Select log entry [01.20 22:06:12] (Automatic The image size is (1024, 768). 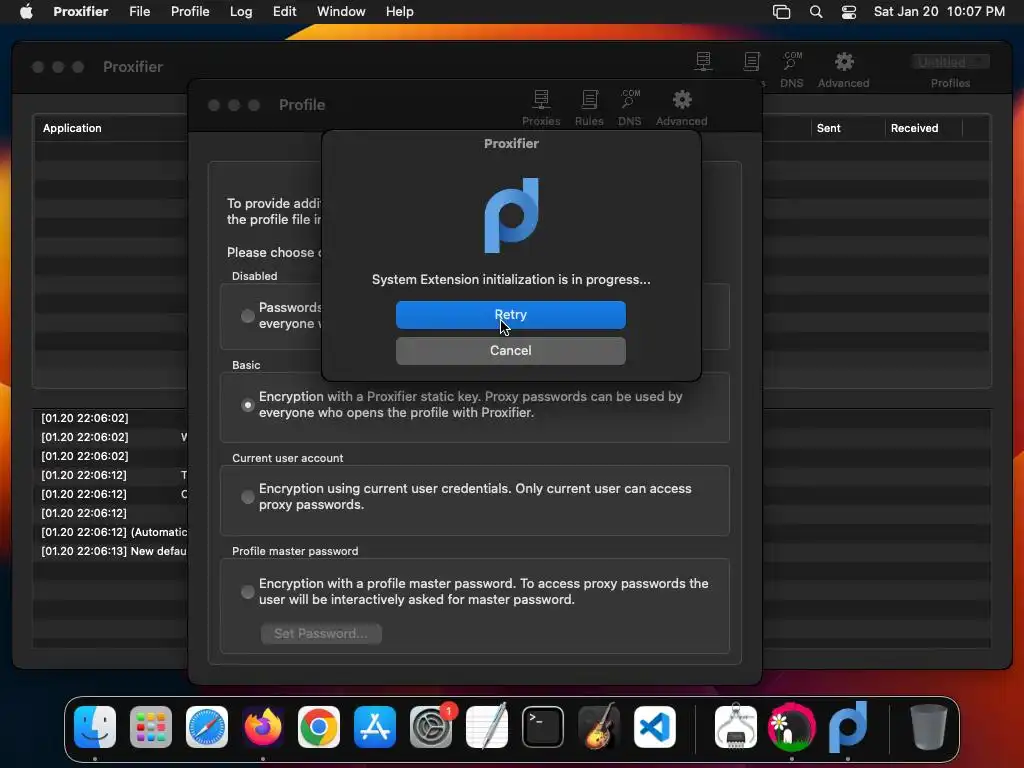(114, 532)
